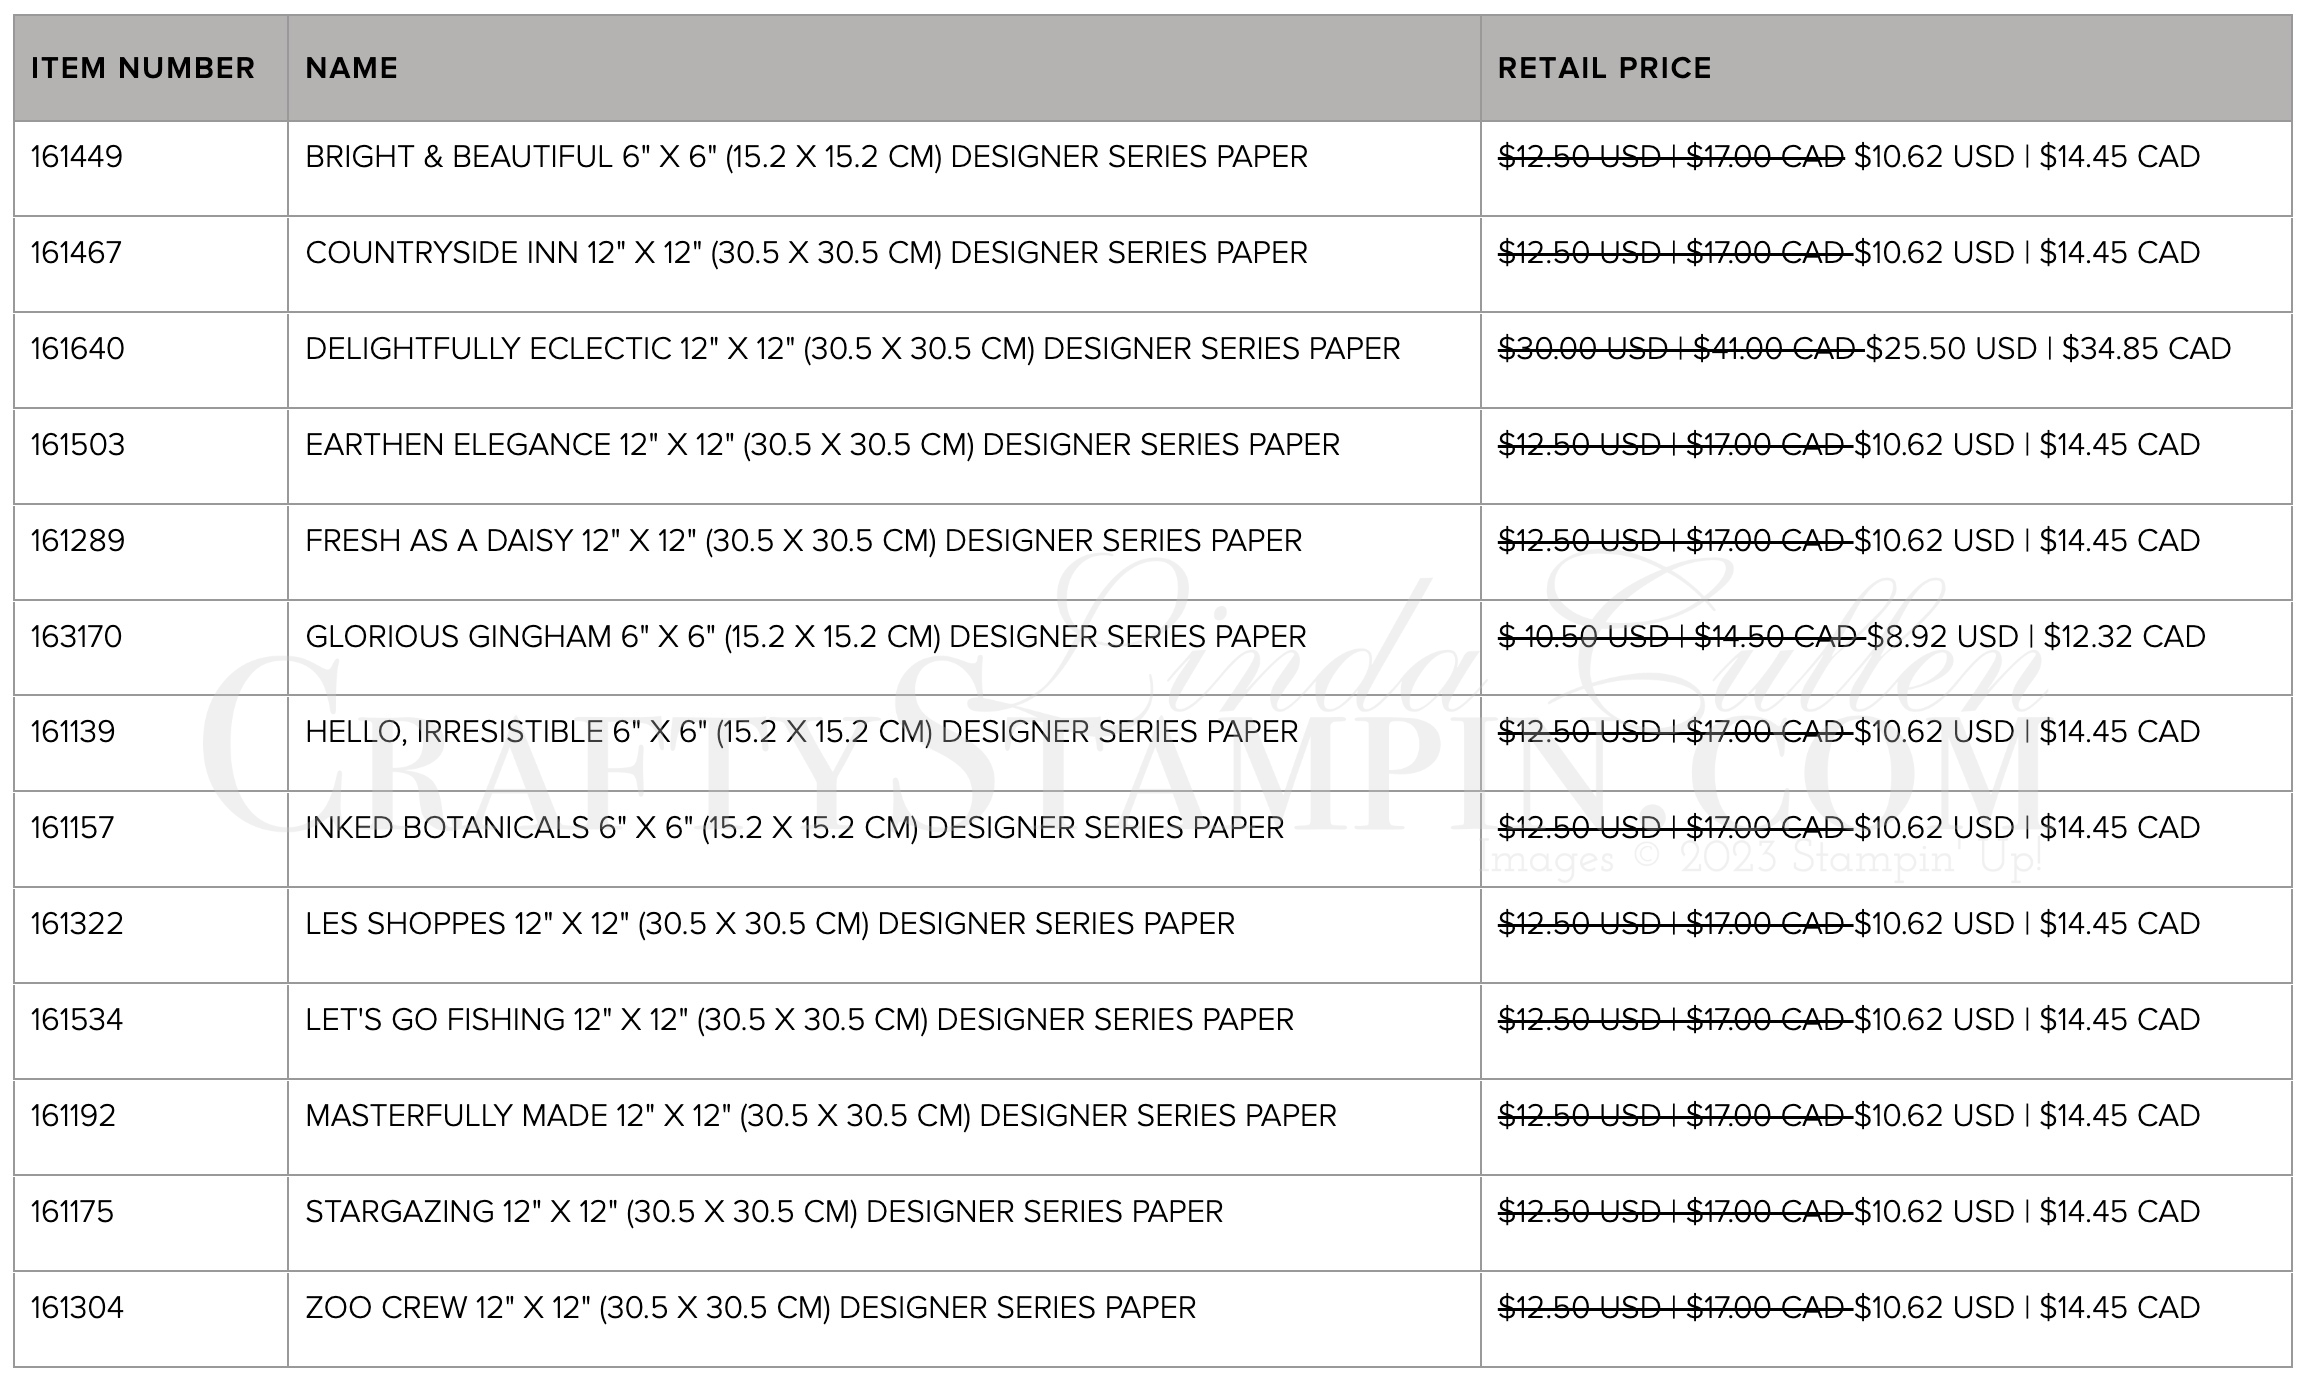Click the Delightfully Eclectic paper name

852,349
